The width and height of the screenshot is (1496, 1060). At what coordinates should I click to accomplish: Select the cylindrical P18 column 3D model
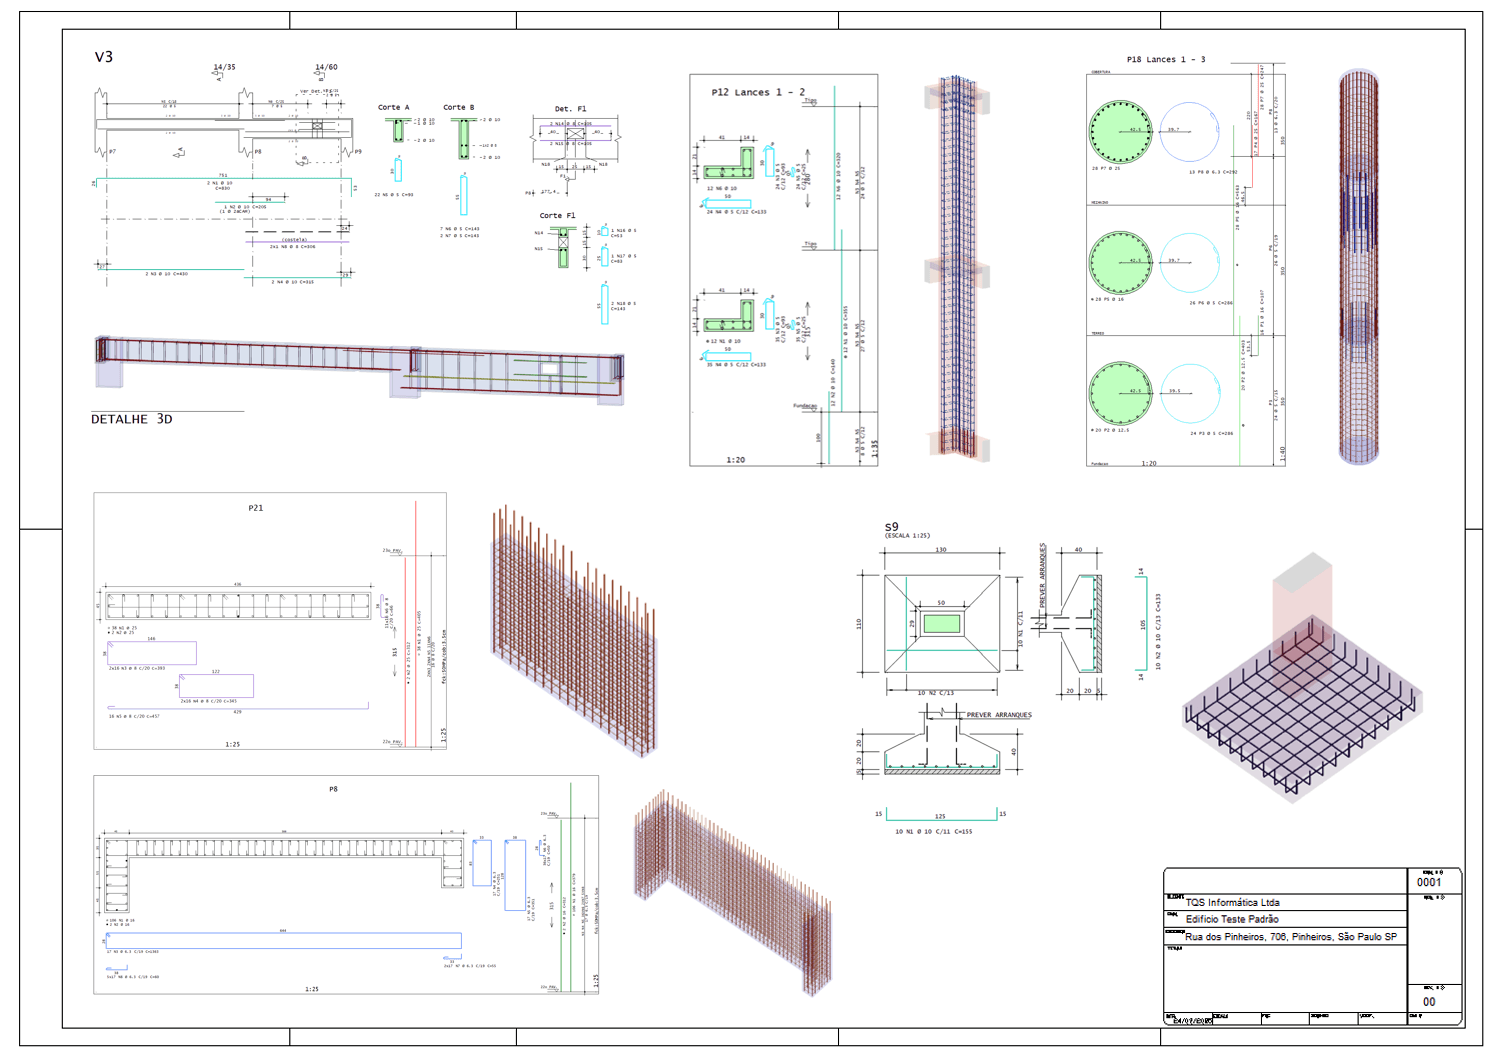click(1358, 266)
